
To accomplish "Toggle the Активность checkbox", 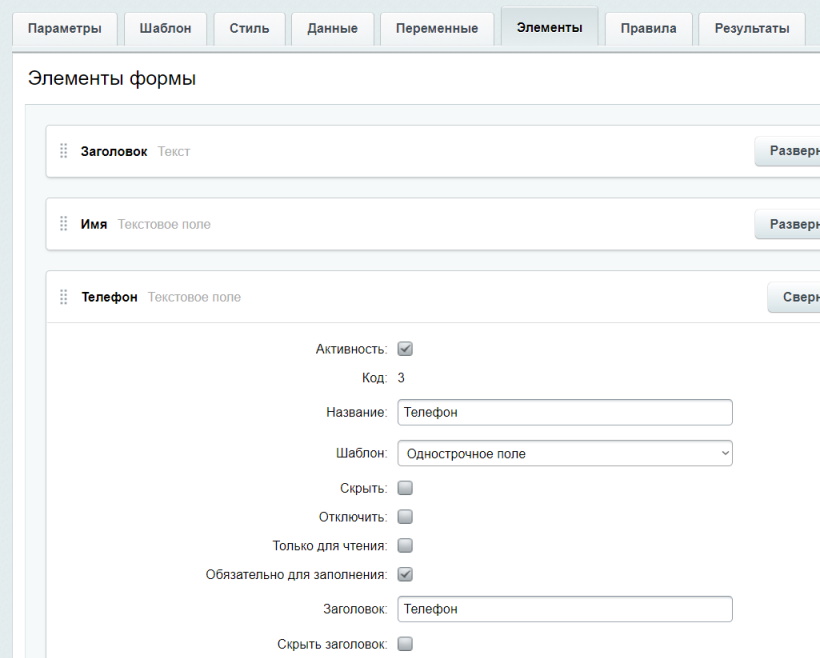I will (x=405, y=349).
